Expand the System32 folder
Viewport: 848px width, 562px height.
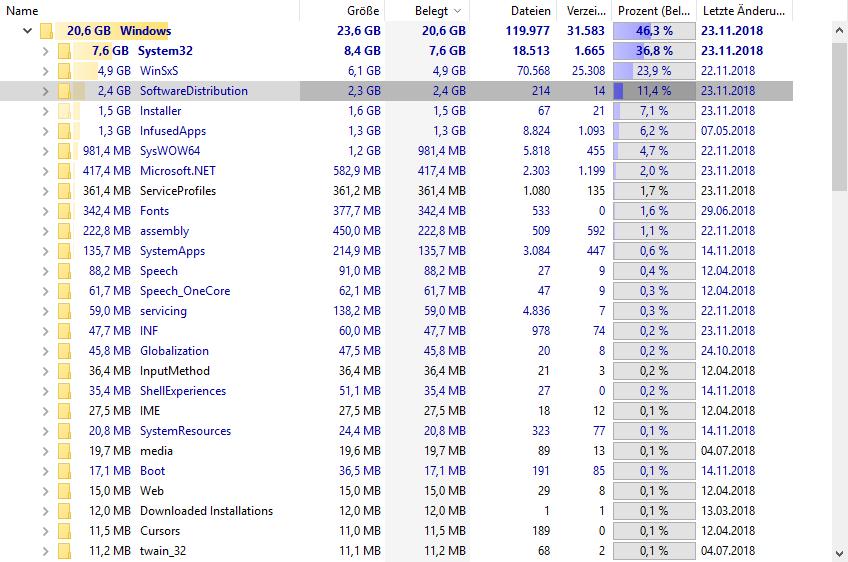[x=45, y=51]
